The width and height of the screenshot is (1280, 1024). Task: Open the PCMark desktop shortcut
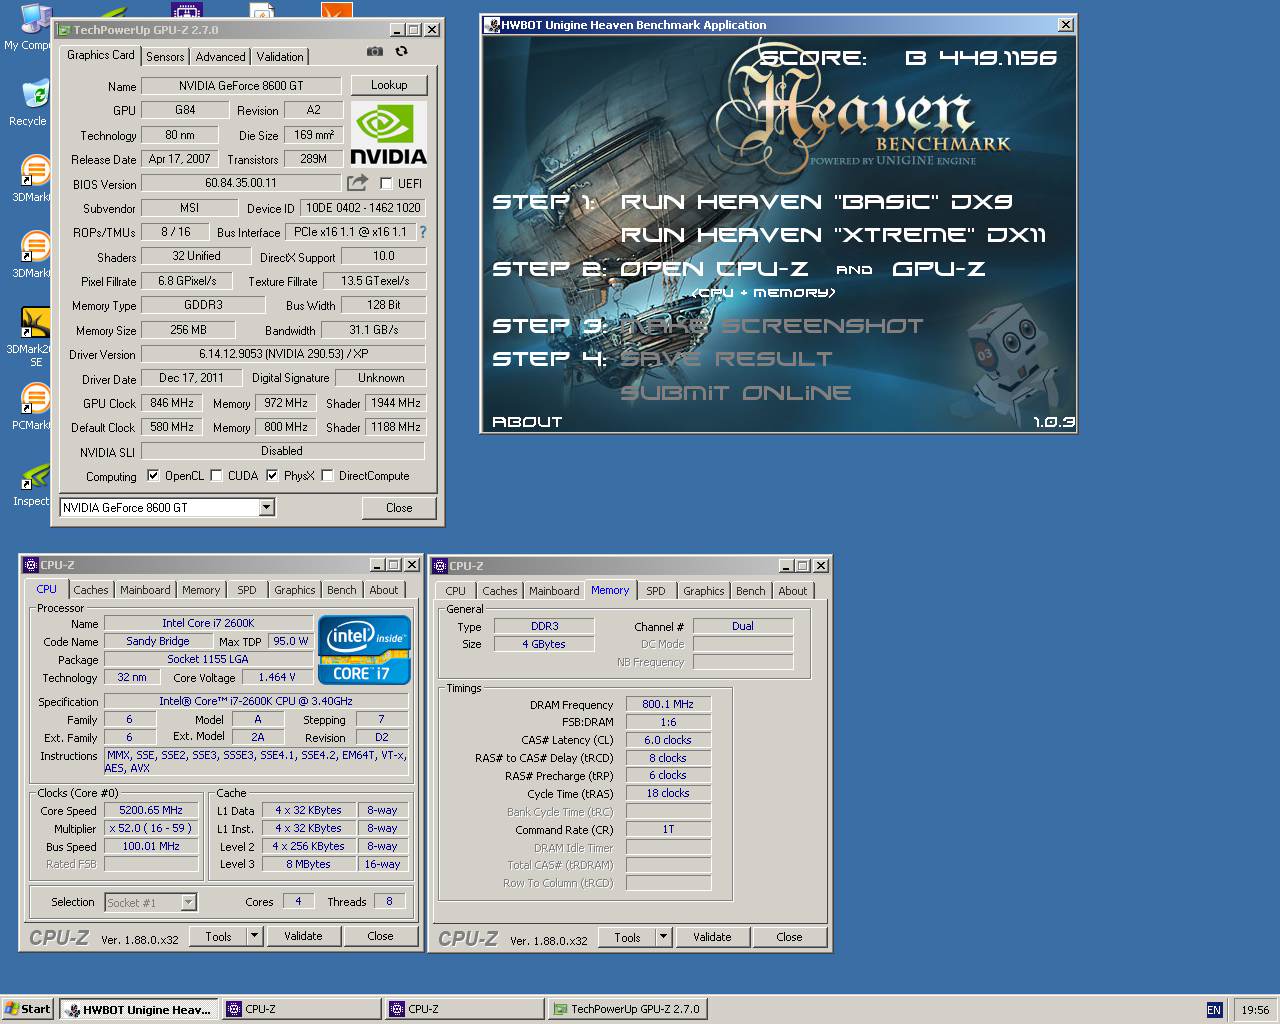coord(33,407)
